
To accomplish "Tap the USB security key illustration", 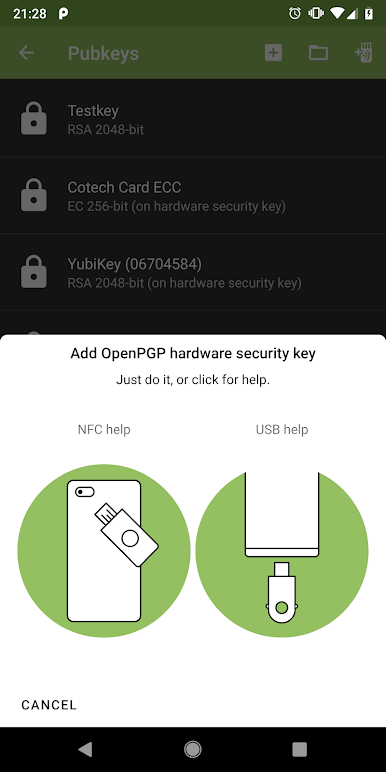I will (x=282, y=550).
